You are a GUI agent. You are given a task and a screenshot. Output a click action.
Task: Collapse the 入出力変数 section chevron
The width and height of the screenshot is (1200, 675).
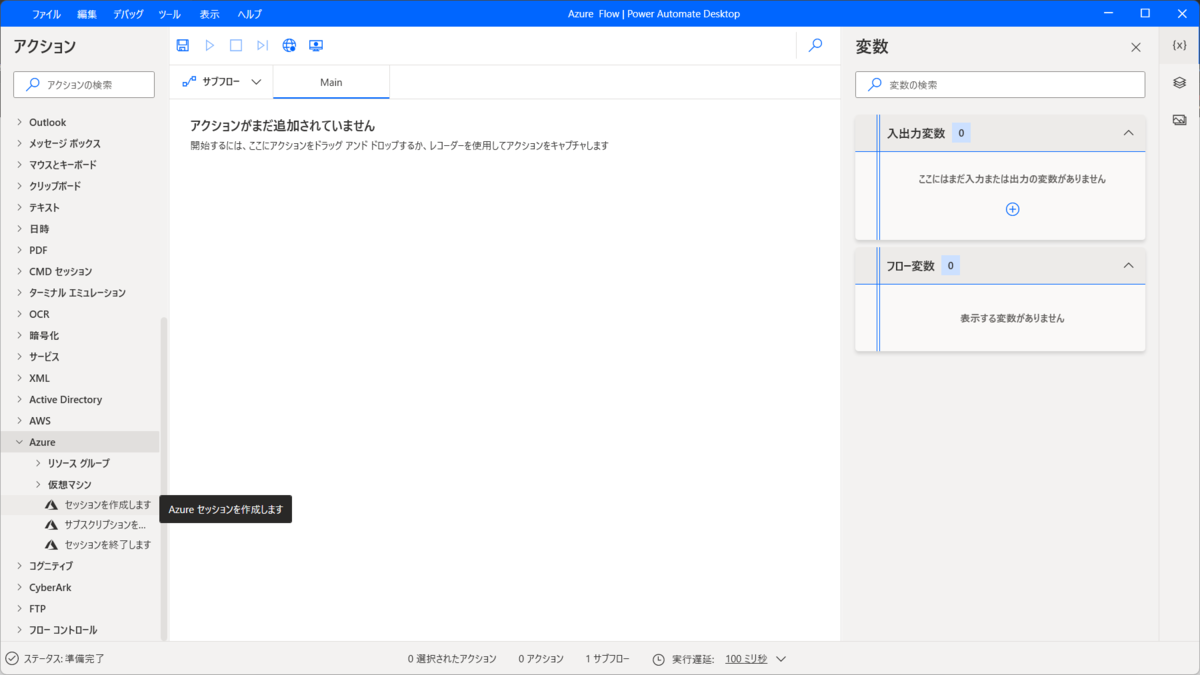coord(1128,133)
